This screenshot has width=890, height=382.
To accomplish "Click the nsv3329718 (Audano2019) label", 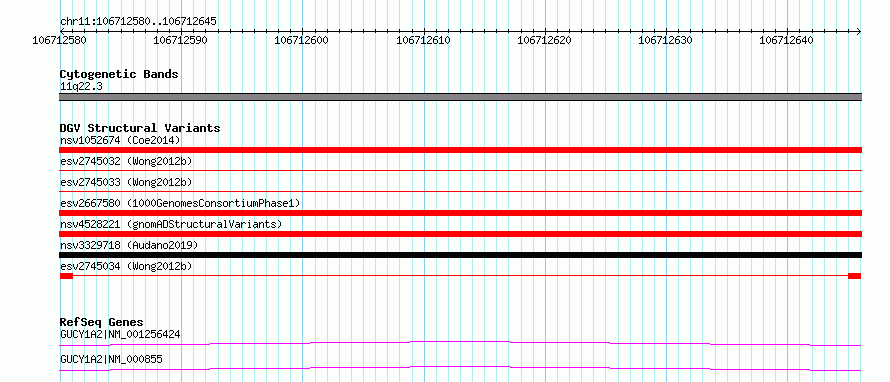I will (x=129, y=245).
